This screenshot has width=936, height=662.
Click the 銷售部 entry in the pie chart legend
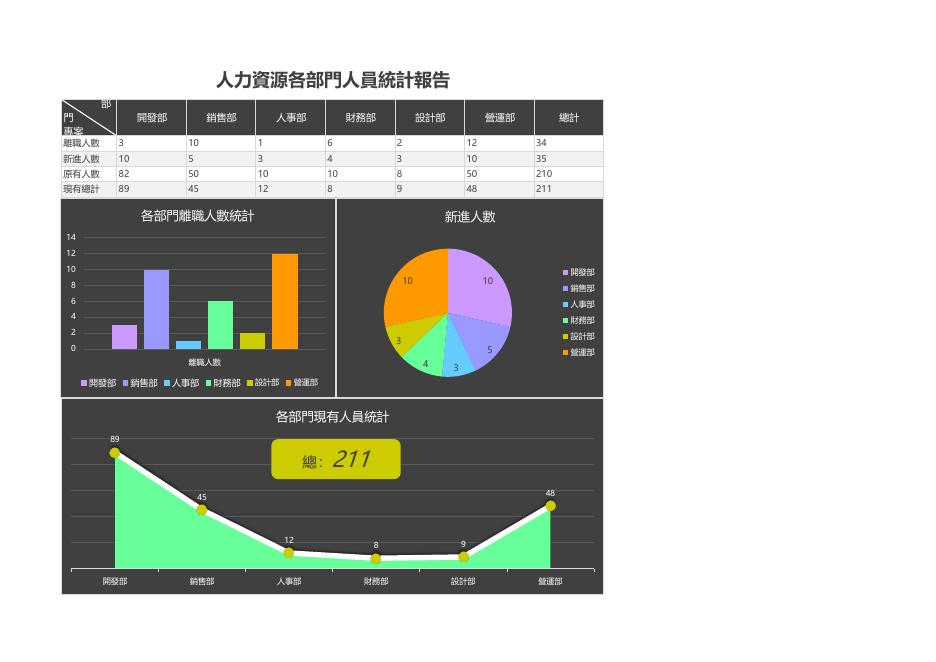pos(578,288)
